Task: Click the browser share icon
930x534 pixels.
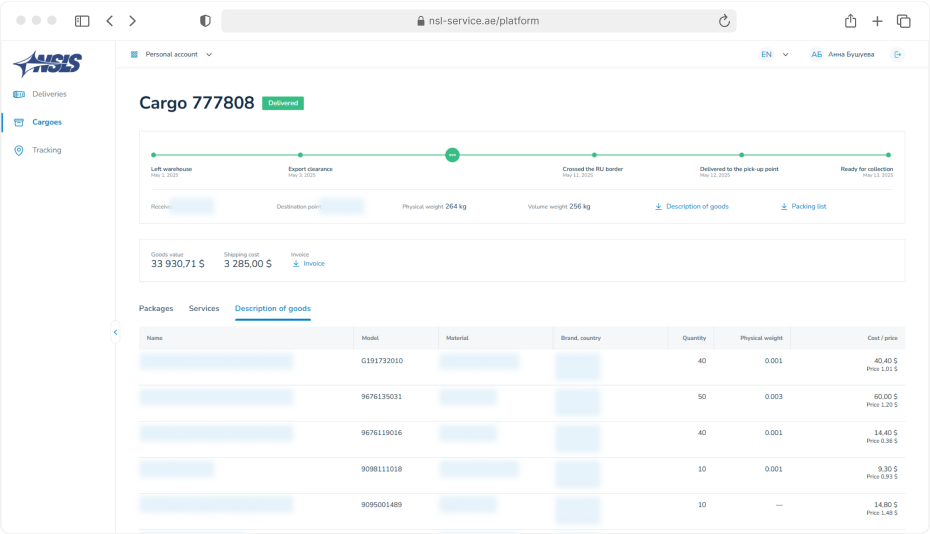Action: (851, 21)
